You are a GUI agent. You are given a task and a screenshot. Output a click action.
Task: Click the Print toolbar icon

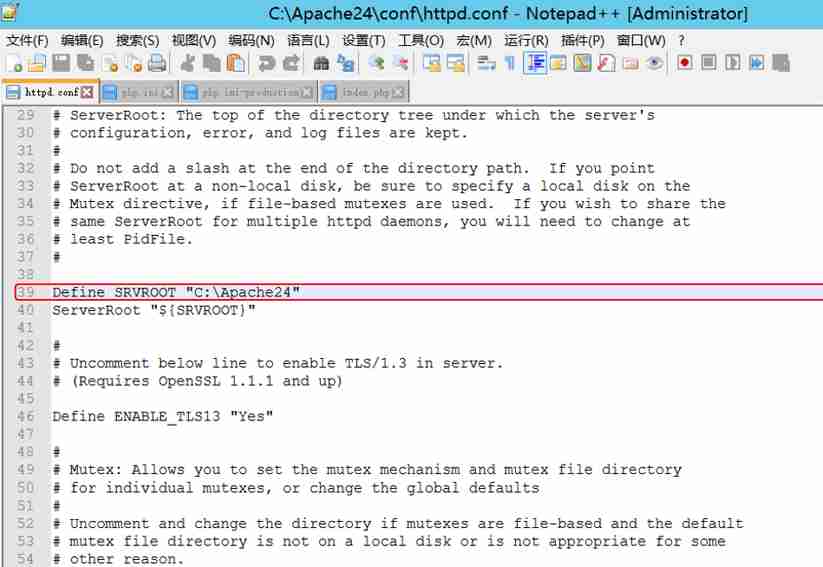click(157, 64)
